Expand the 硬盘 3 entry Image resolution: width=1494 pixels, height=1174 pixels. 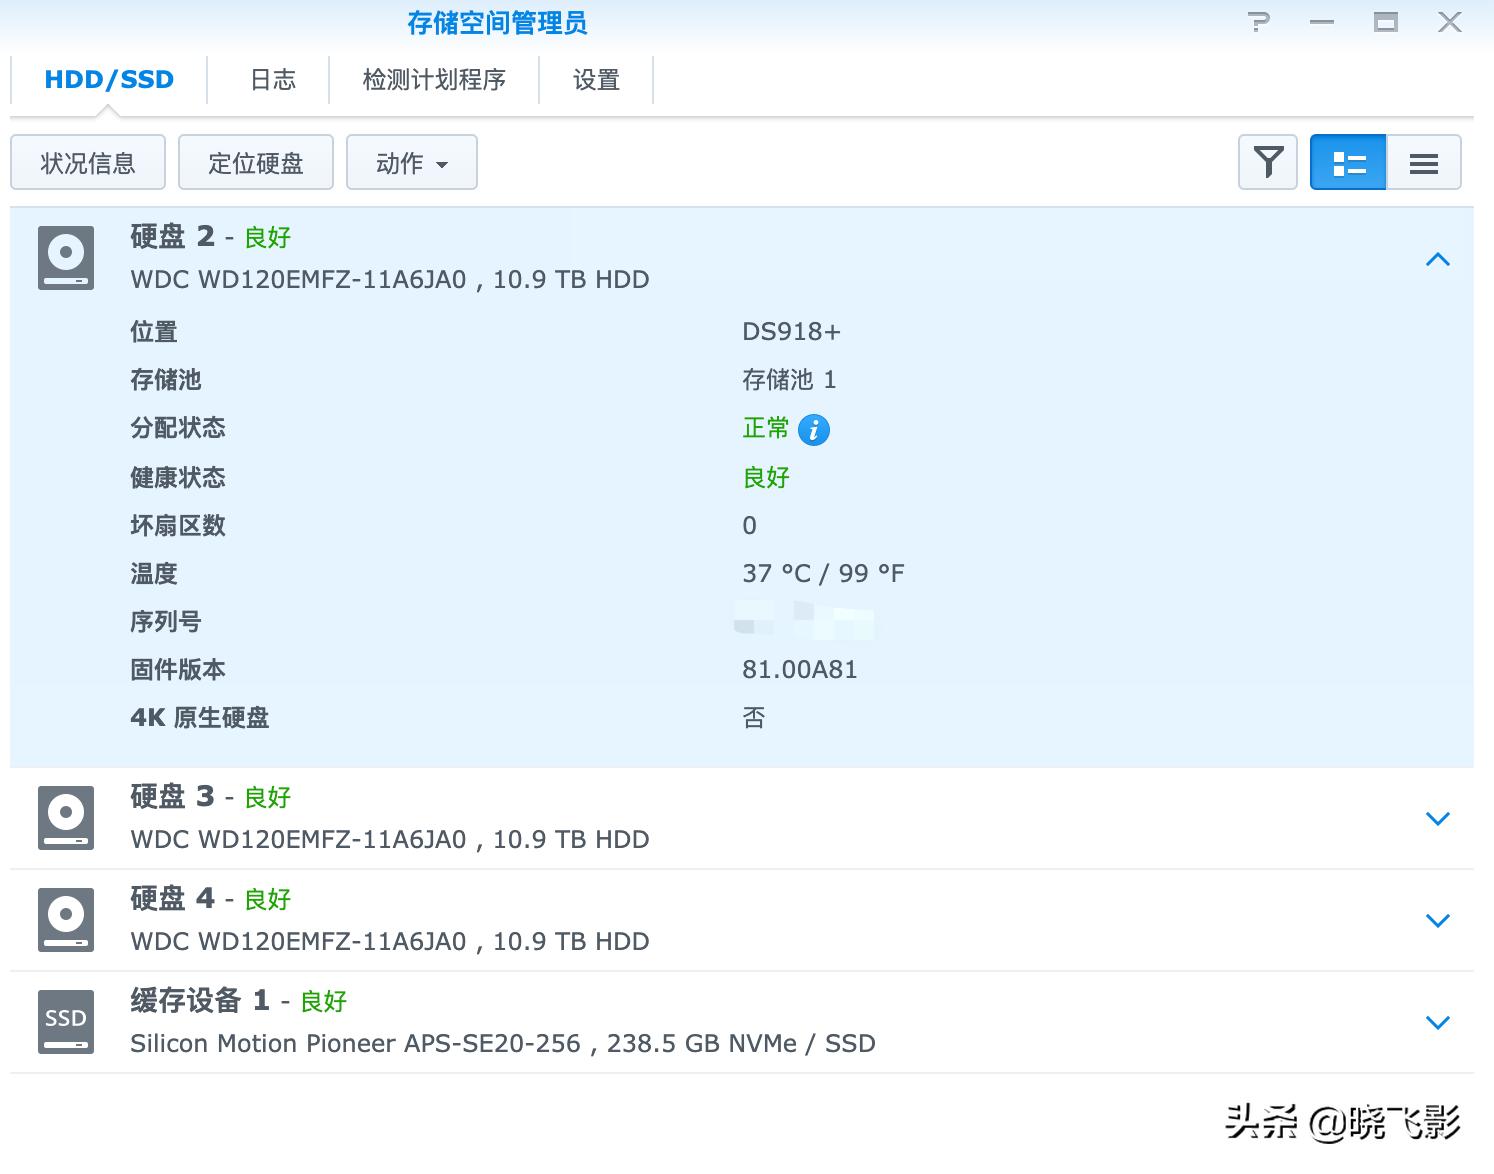pyautogui.click(x=1437, y=818)
